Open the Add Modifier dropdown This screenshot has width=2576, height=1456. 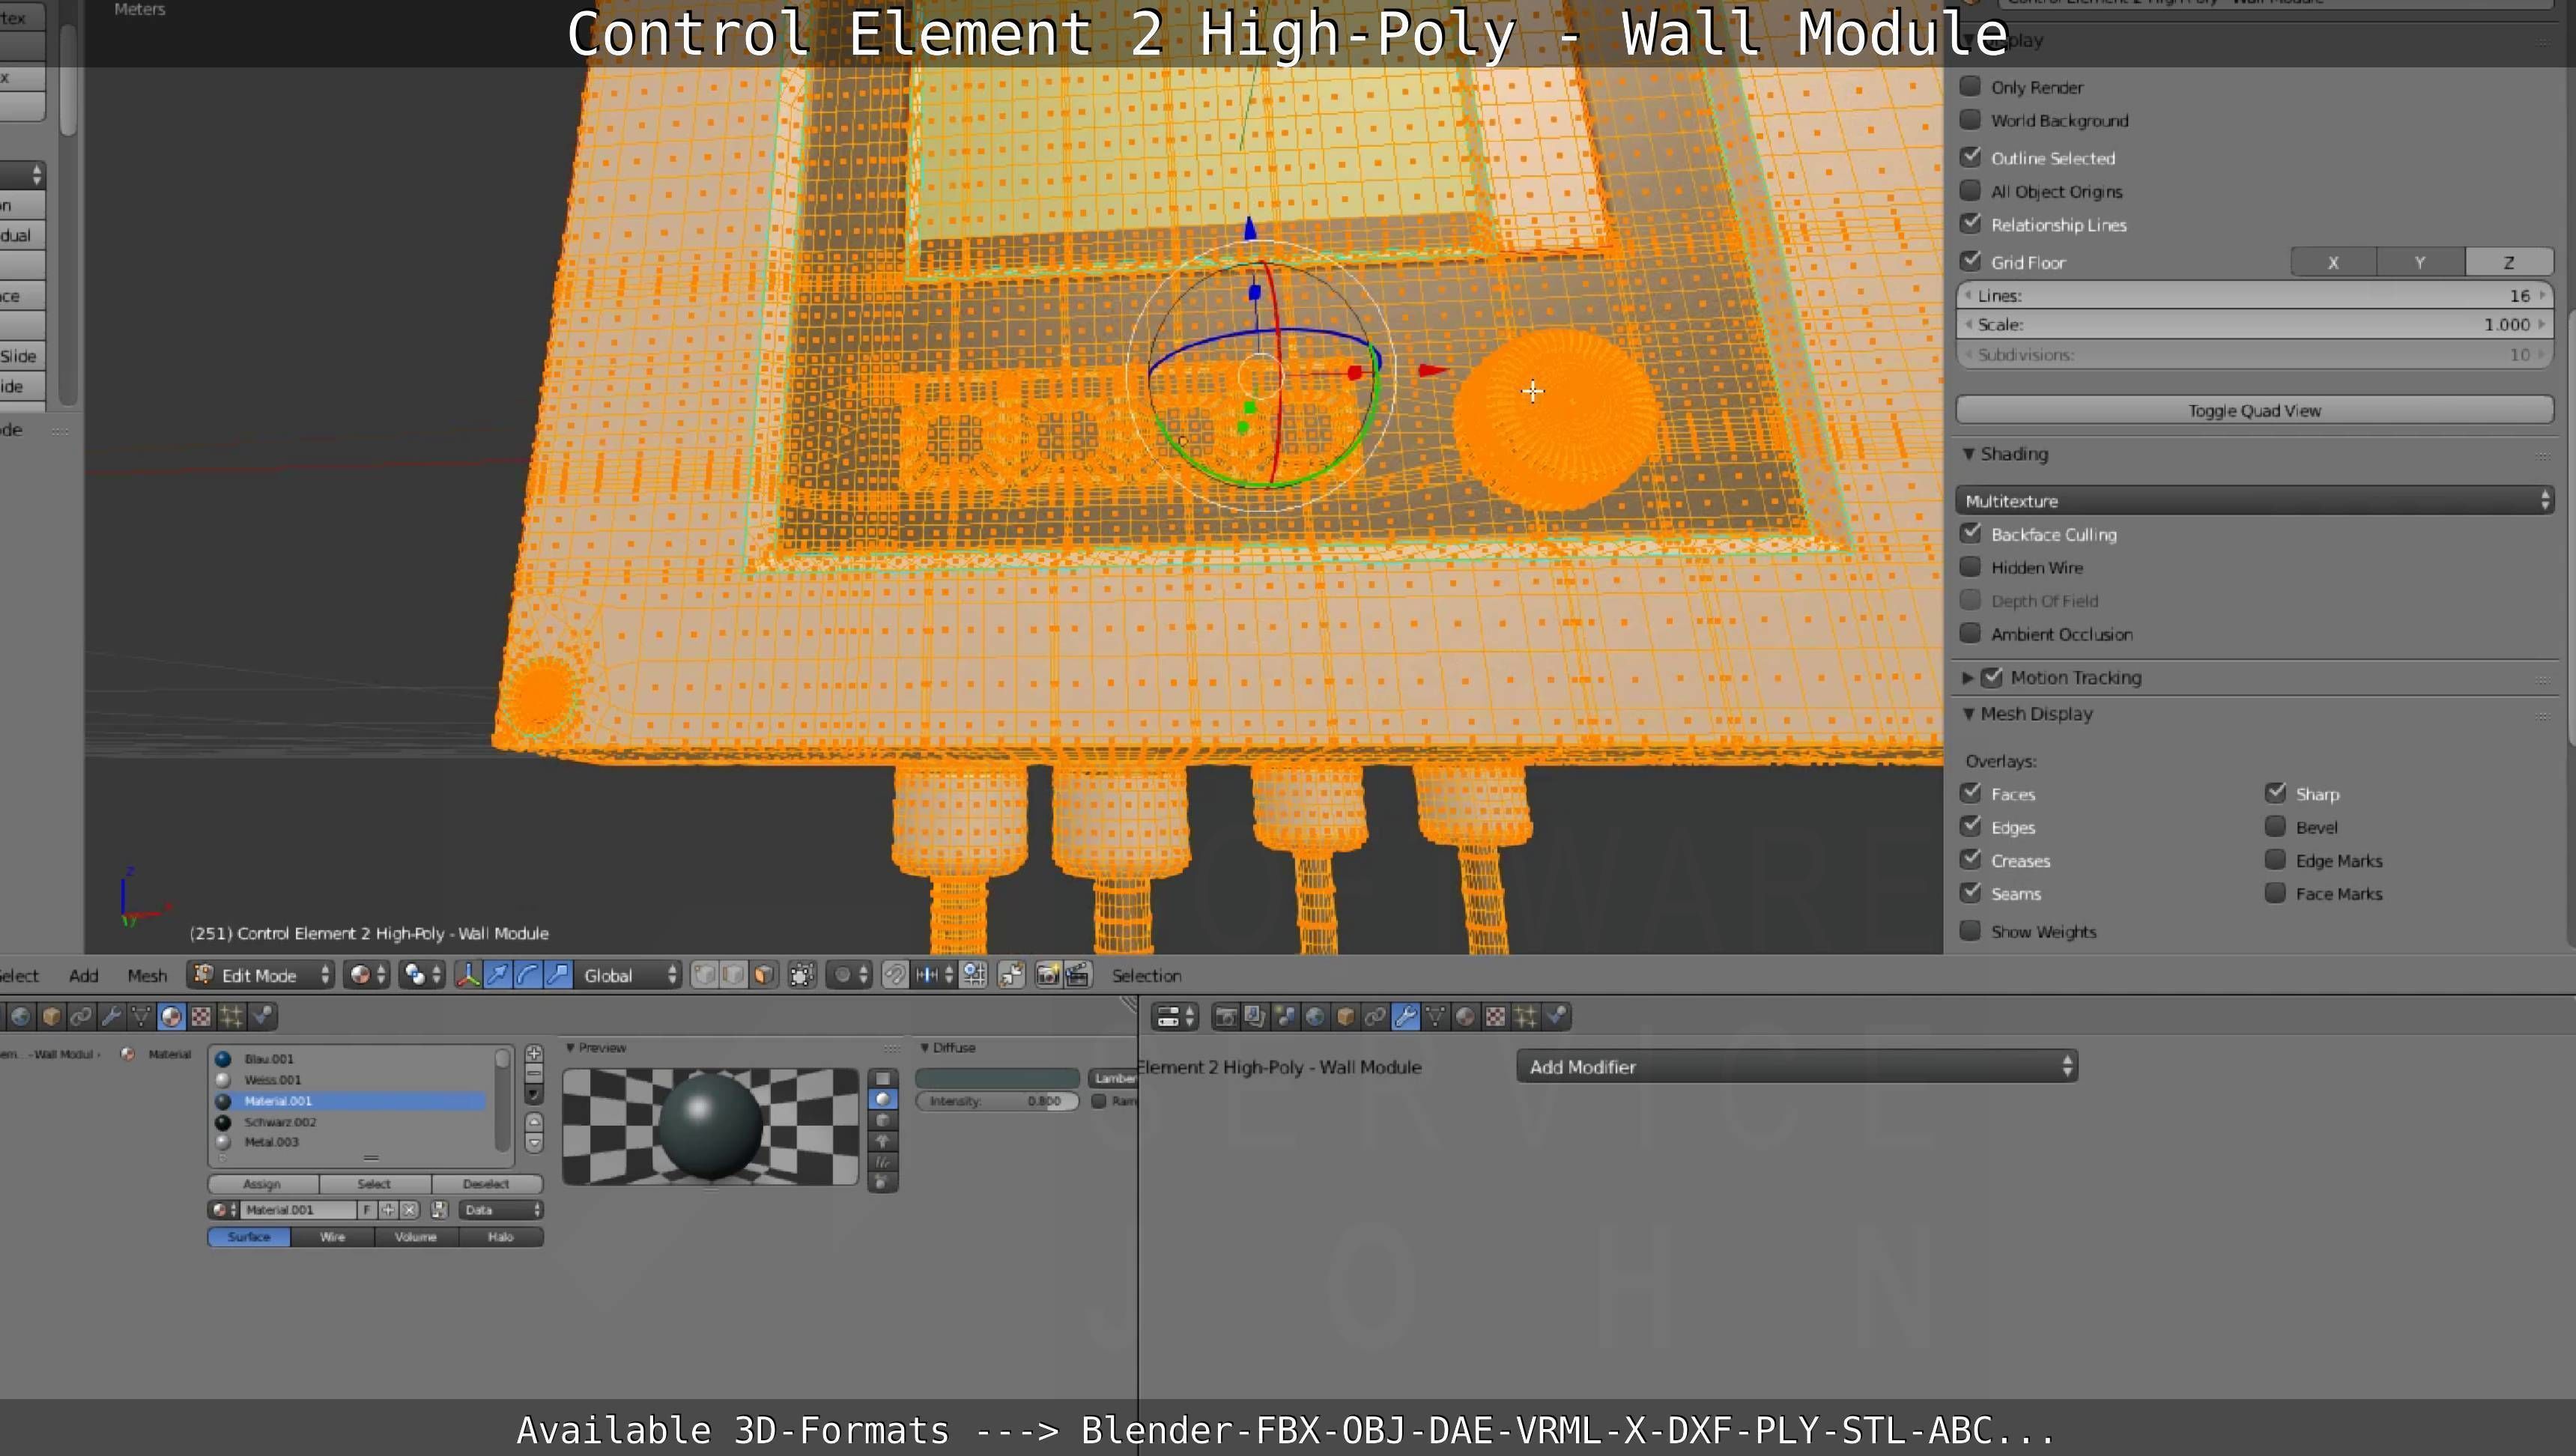tap(1797, 1066)
